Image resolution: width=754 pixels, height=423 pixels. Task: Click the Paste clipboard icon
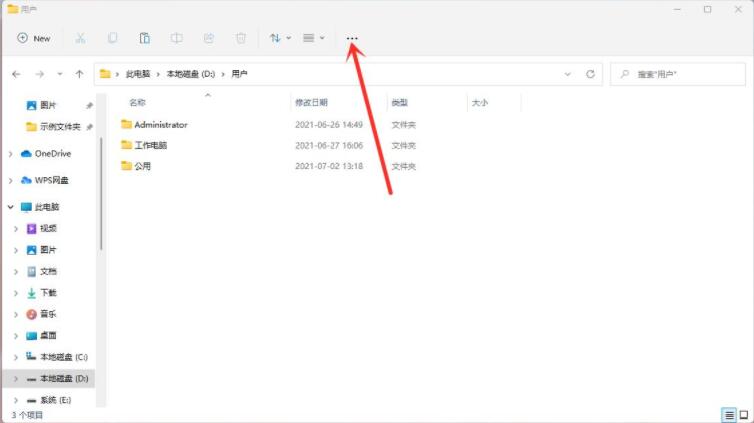144,38
